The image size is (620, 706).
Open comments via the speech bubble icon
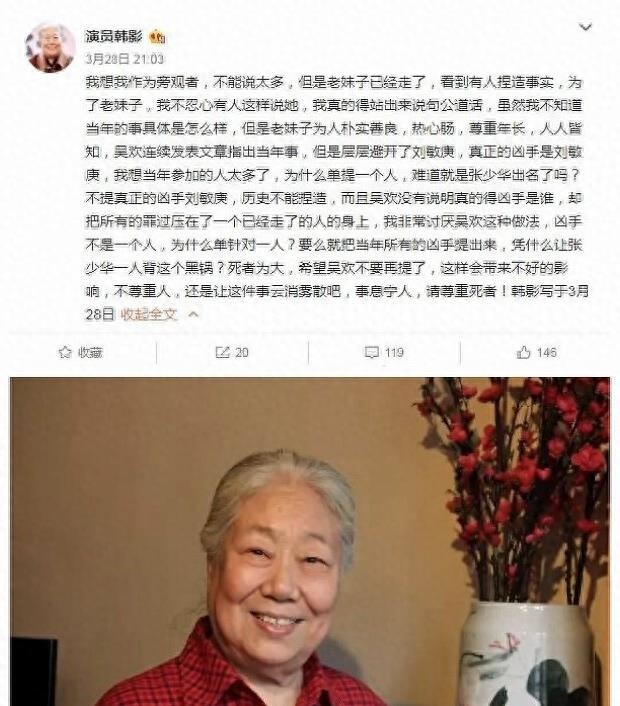click(x=371, y=353)
